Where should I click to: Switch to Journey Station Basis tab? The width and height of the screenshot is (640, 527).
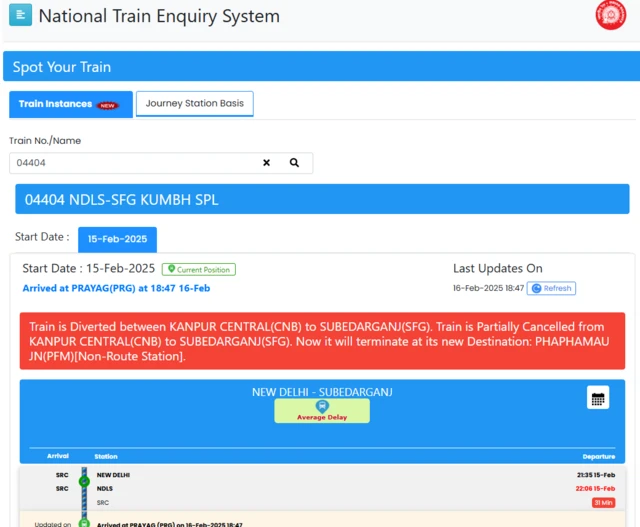(x=195, y=104)
